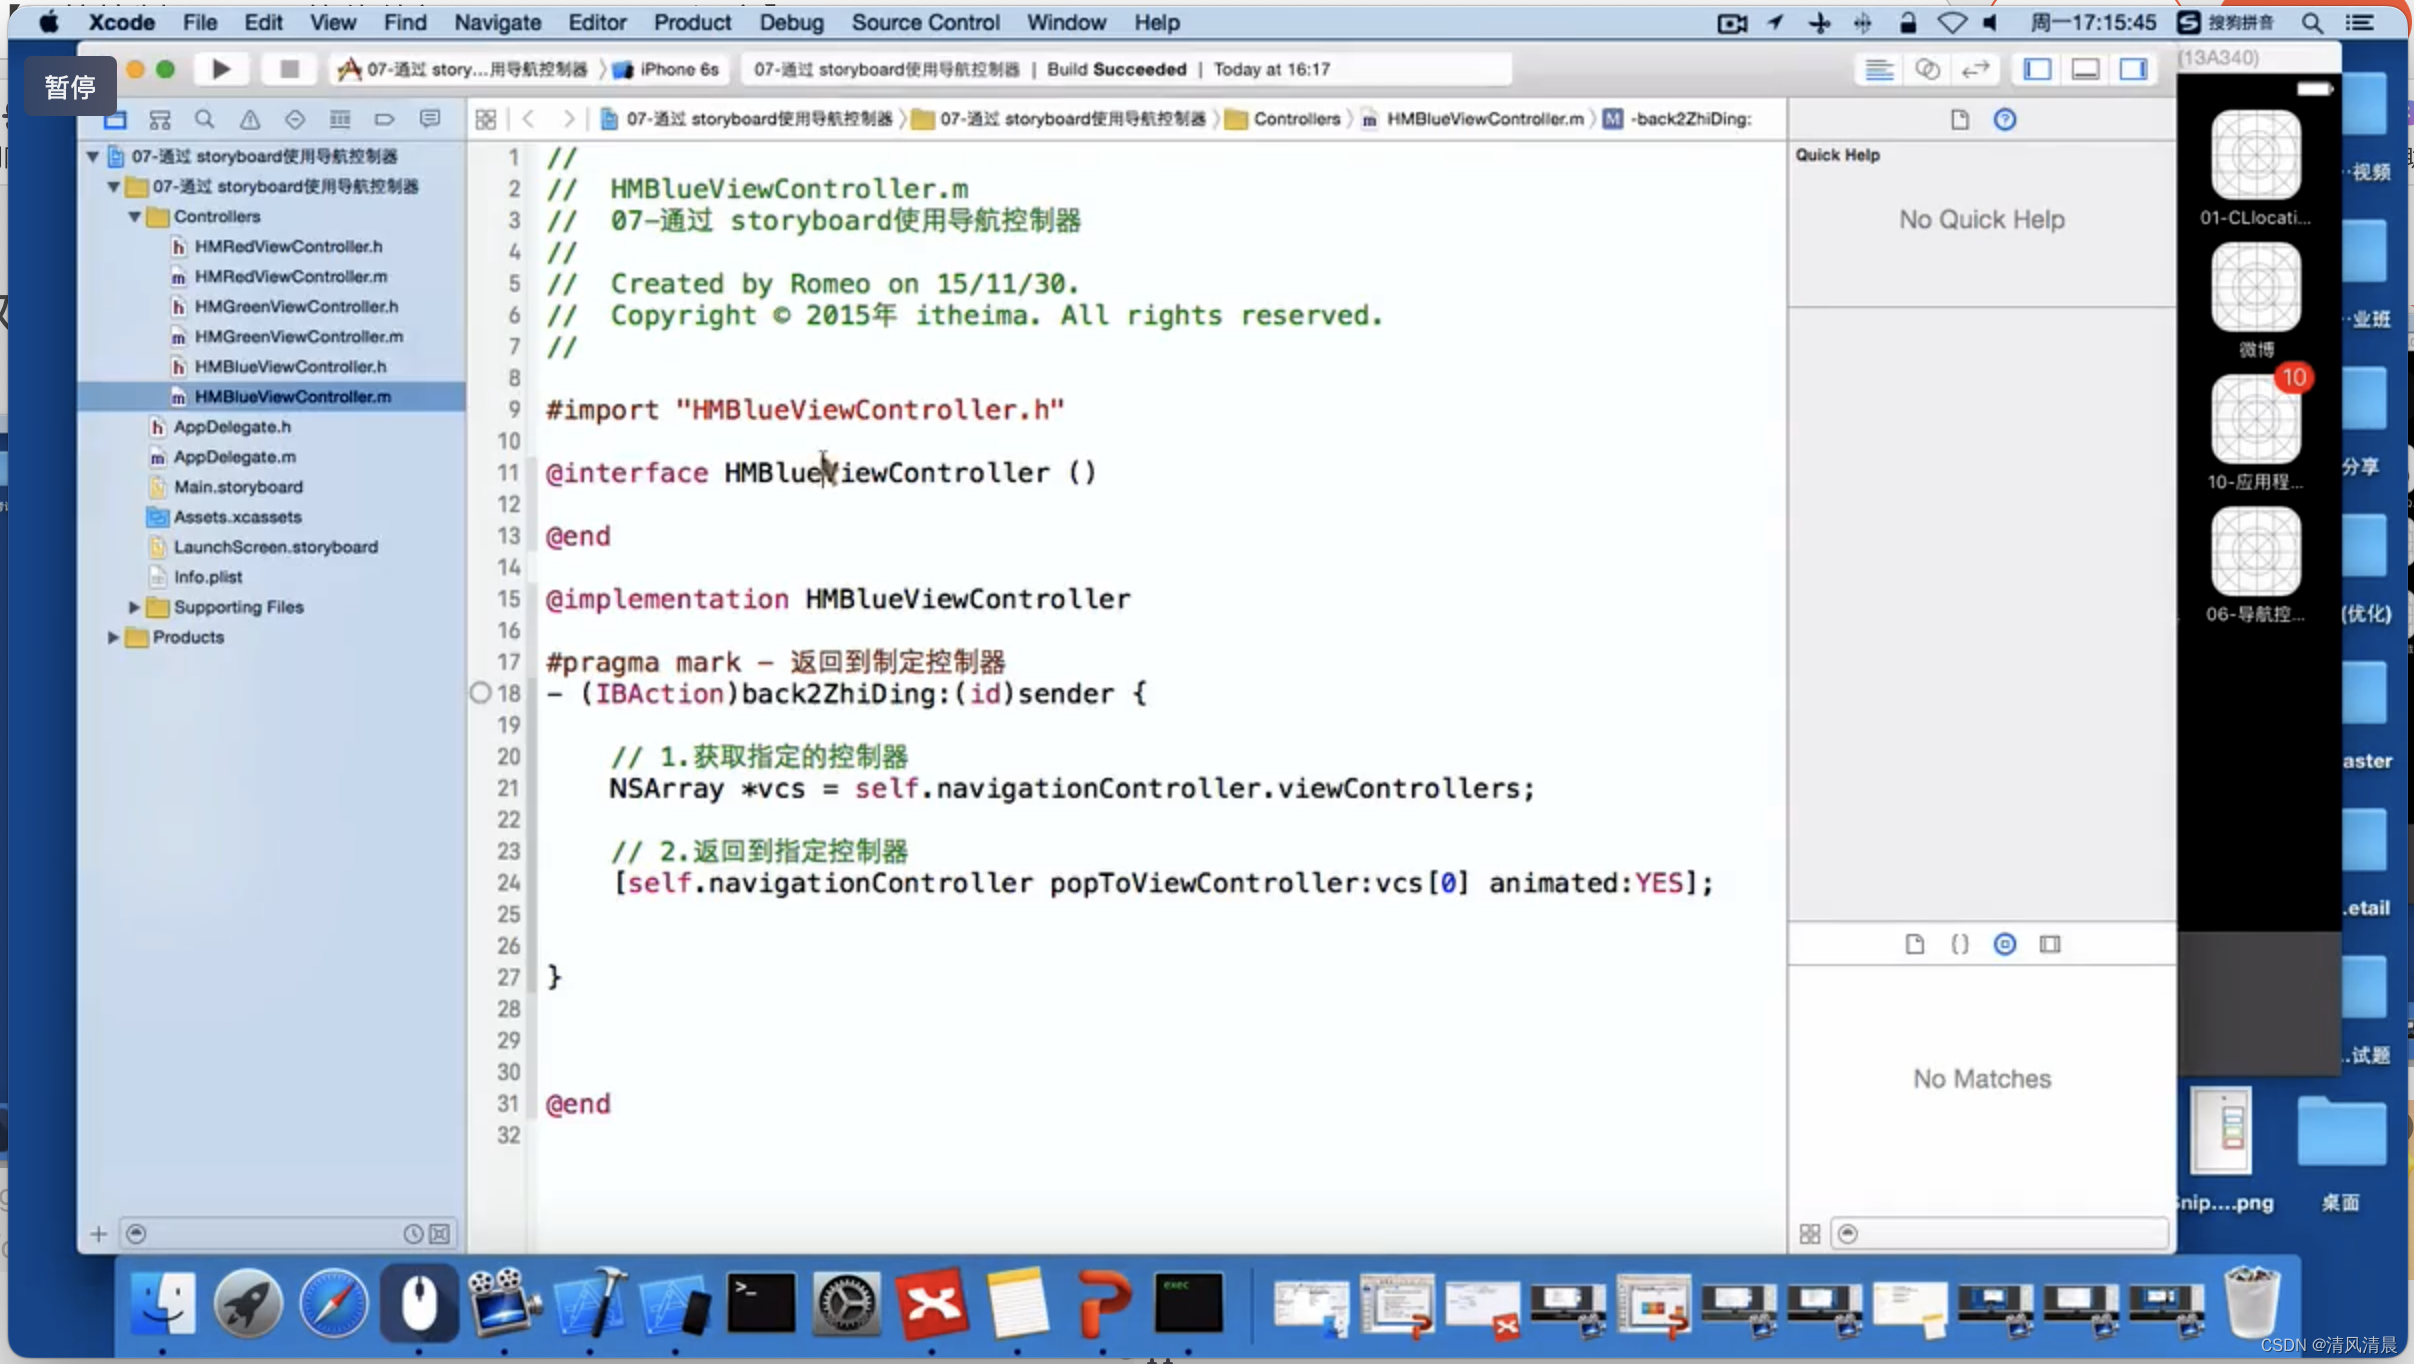Viewport: 2414px width, 1364px height.
Task: Click the forward navigation arrow in breadcrumb
Action: (564, 118)
